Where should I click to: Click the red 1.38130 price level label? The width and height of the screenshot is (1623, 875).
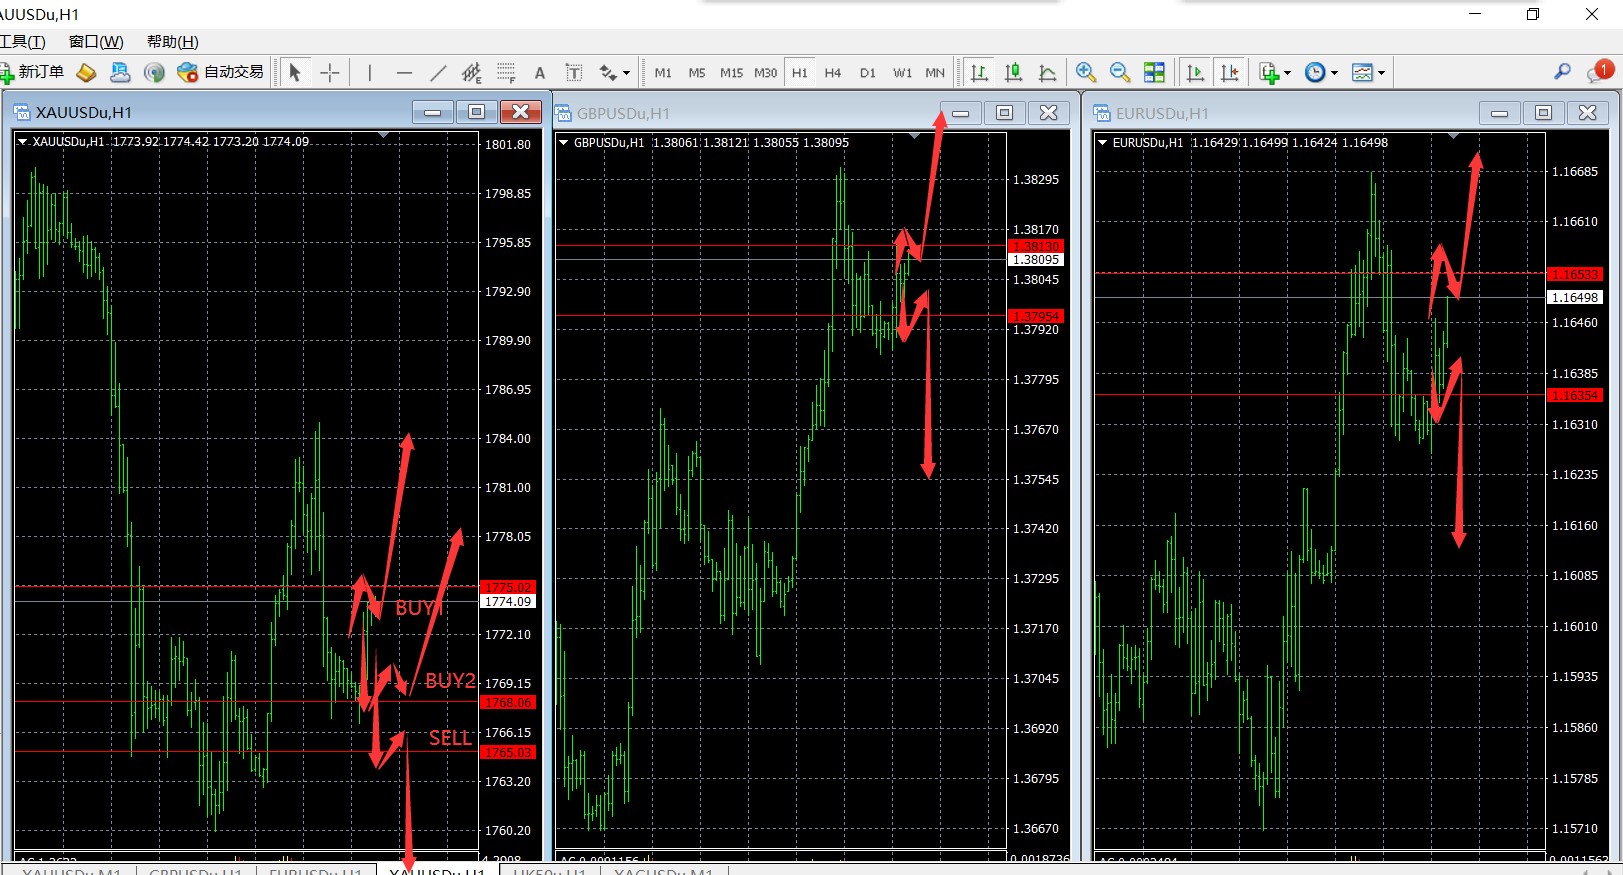pyautogui.click(x=1036, y=246)
